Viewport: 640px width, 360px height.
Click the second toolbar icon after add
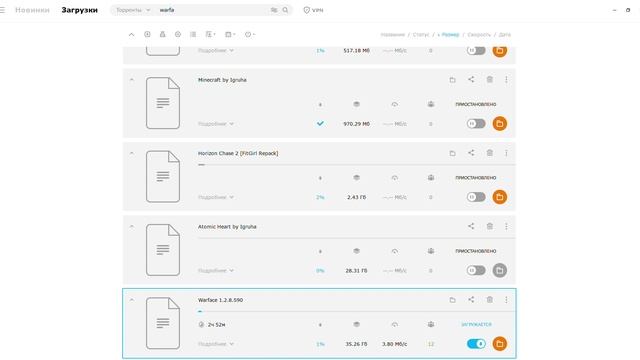(x=162, y=34)
